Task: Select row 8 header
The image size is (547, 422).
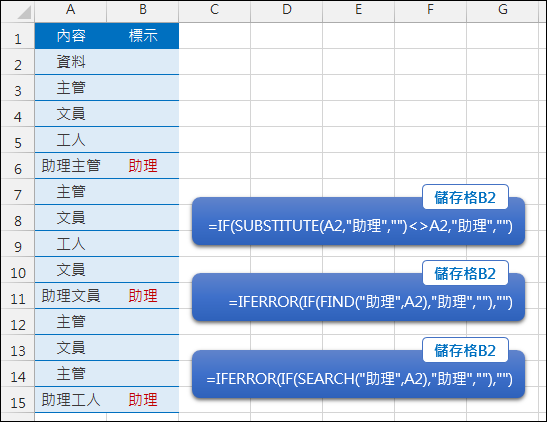Action: pos(18,218)
